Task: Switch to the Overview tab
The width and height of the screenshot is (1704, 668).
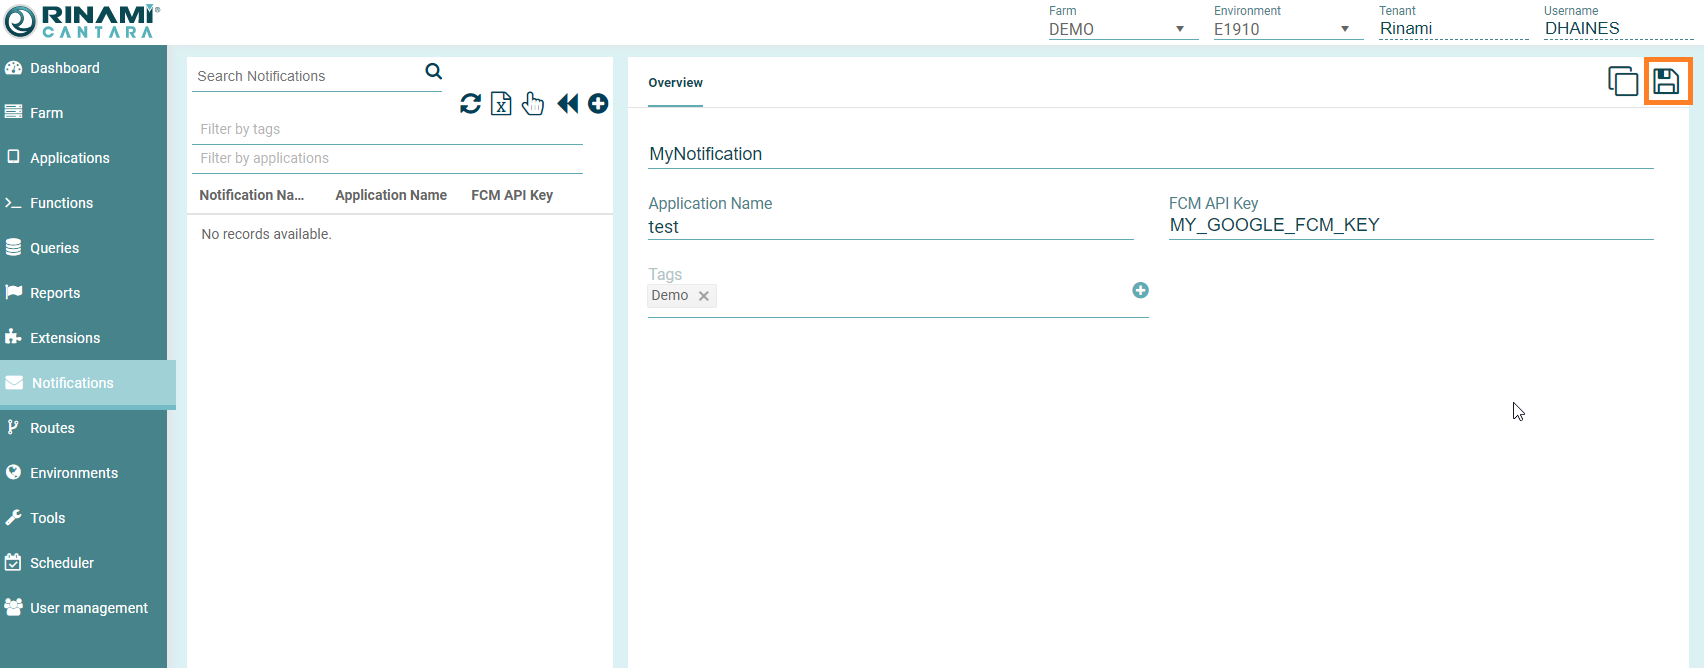Action: 675,83
